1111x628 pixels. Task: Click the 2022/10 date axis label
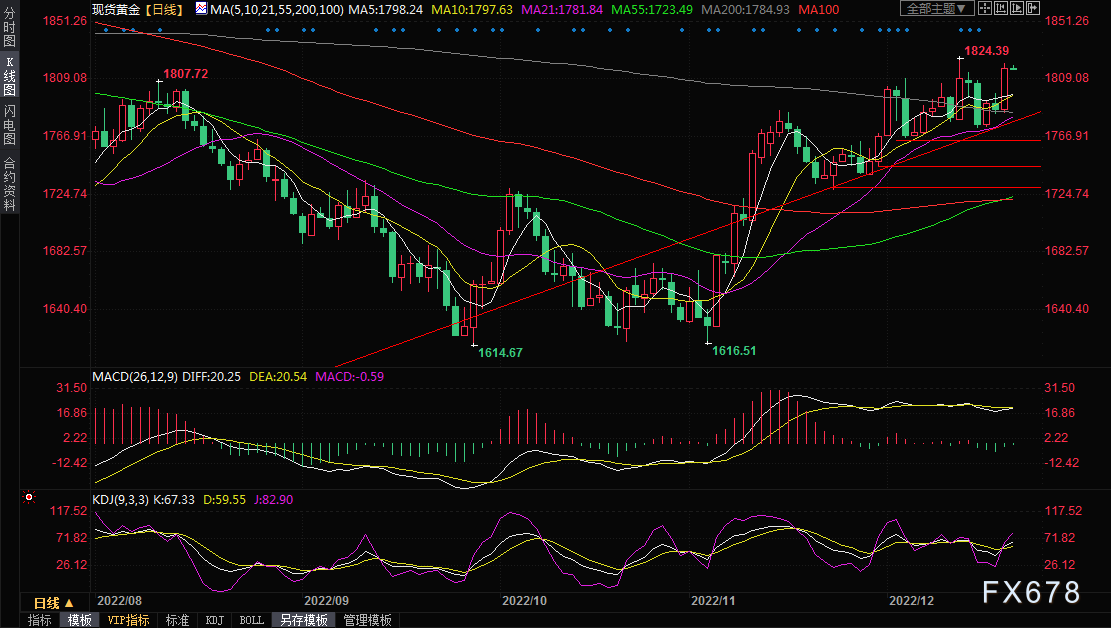[524, 600]
